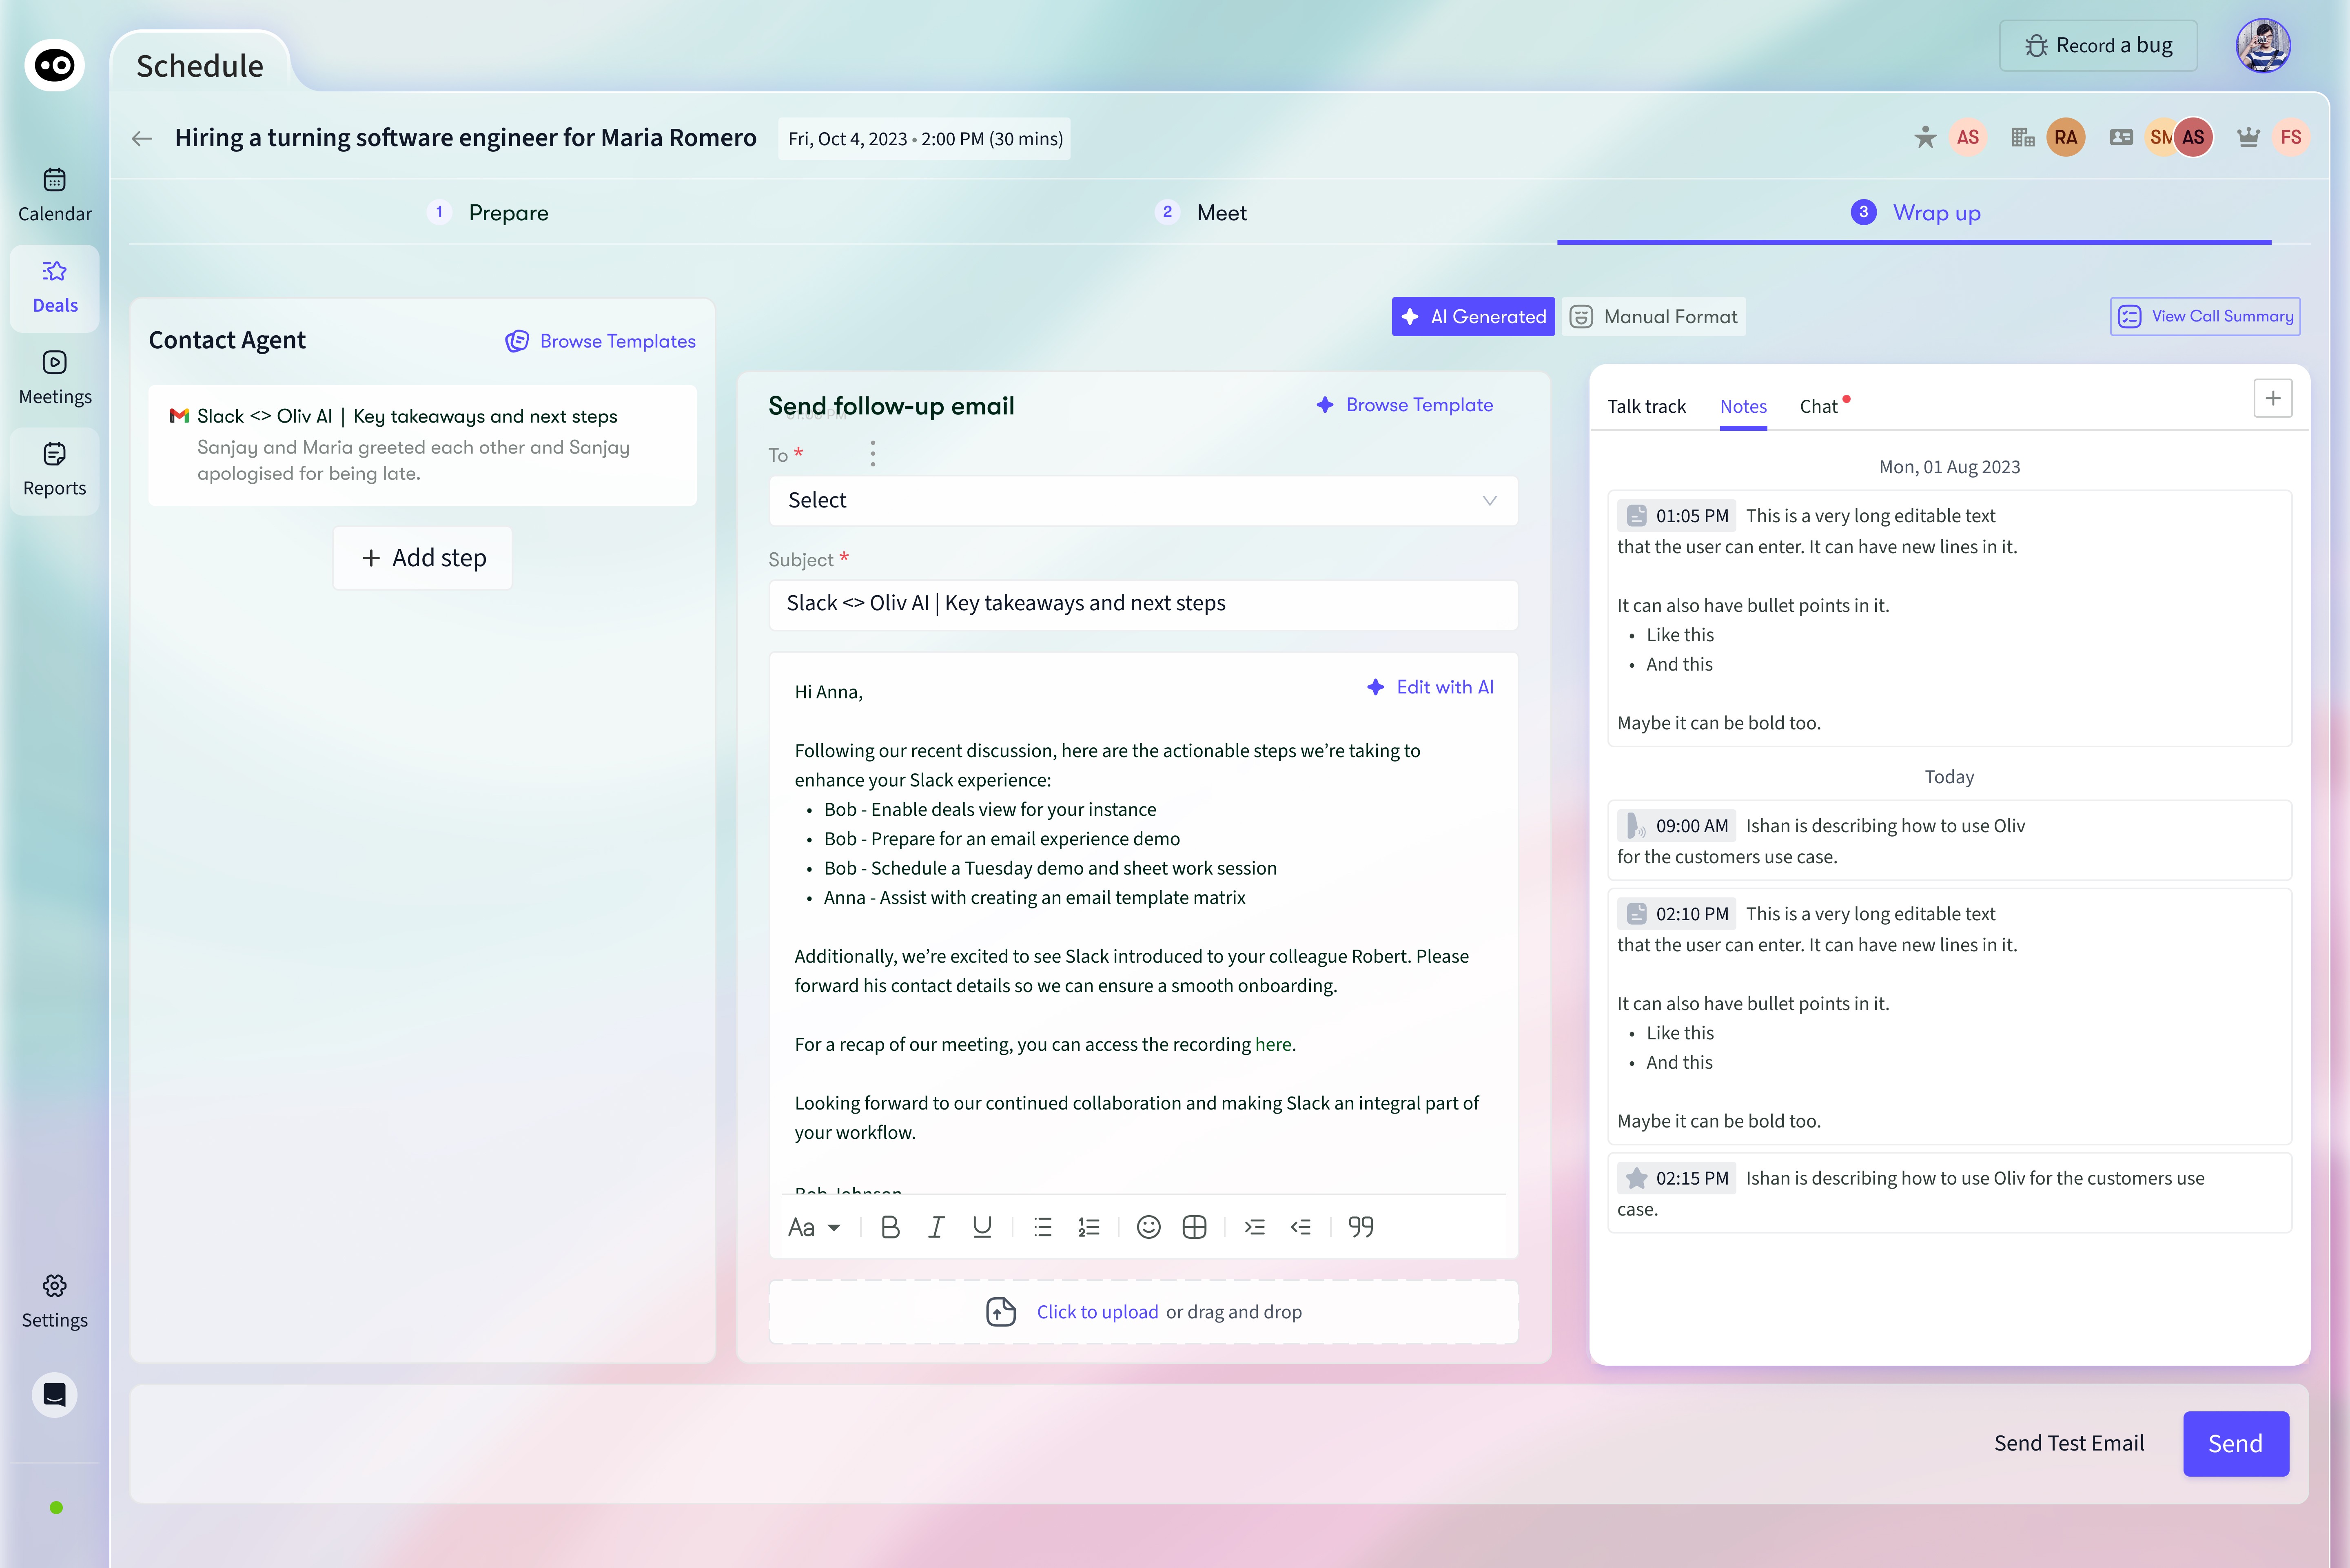Open the Chat tab
Image resolution: width=2350 pixels, height=1568 pixels.
click(1819, 407)
